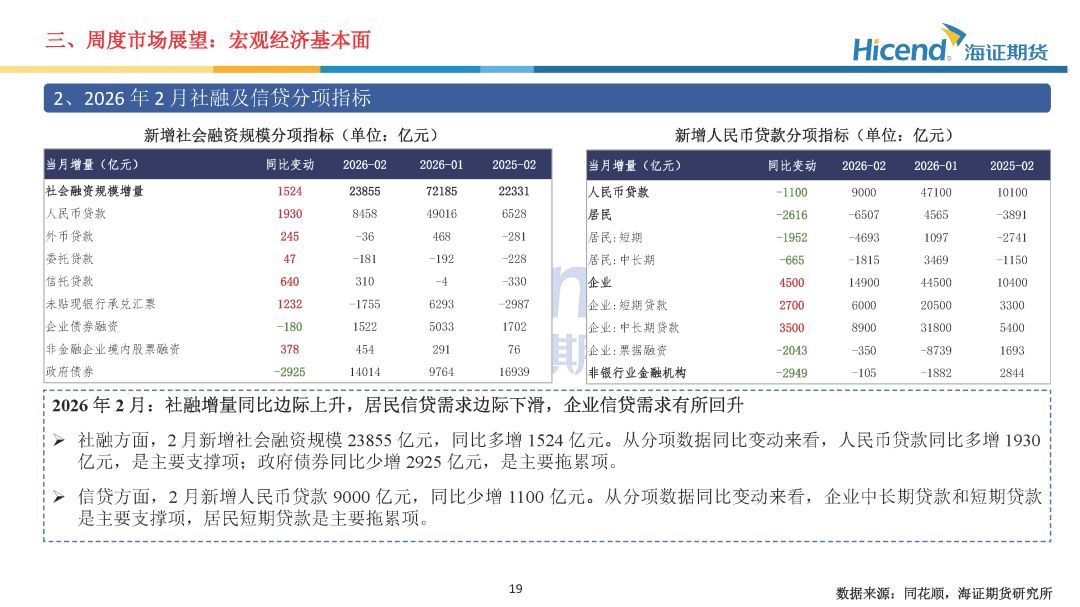
Task: Click value -8739 in the right table
Action: pyautogui.click(x=936, y=350)
